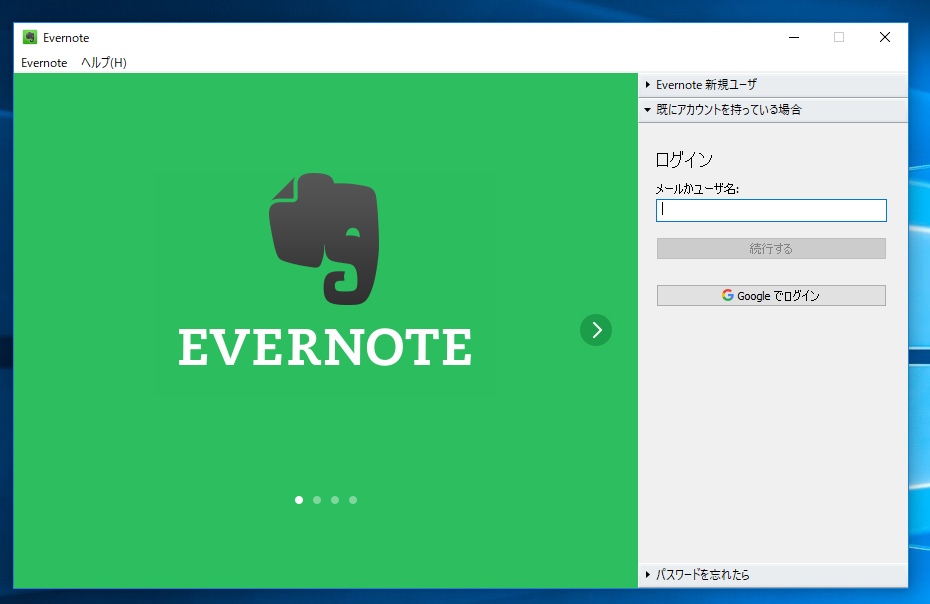Screen dimensions: 930x604
Task: Click the Google logo on login button
Action: 728,295
